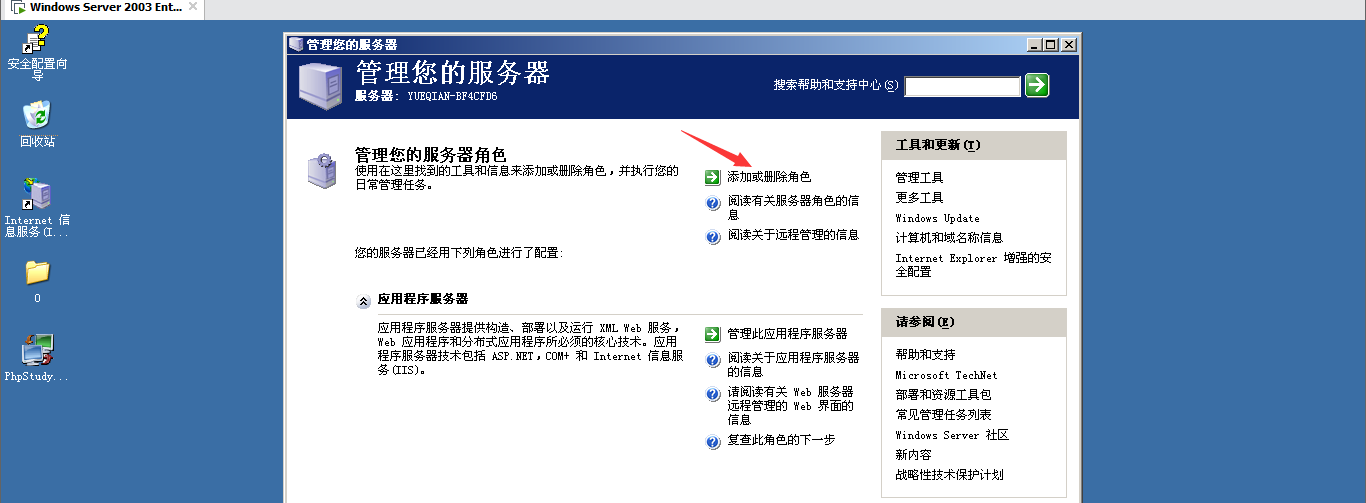This screenshot has width=1366, height=503.
Task: Open the 管理此应用程序服务器 link
Action: pyautogui.click(x=787, y=334)
